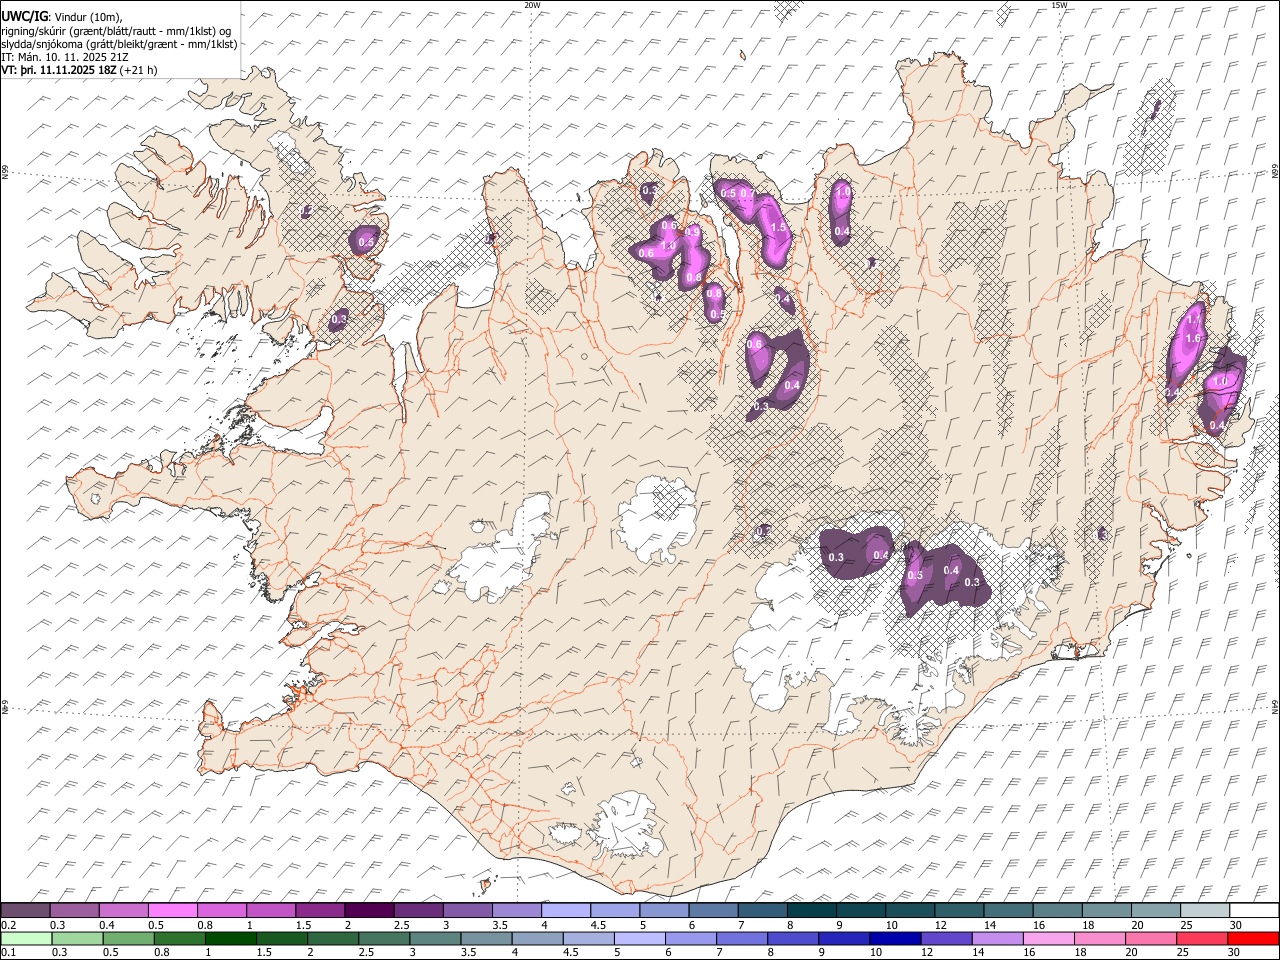Screen dimensions: 1280x960
Task: Select the lower pink swatch starting at 20
Action: coord(1149,938)
